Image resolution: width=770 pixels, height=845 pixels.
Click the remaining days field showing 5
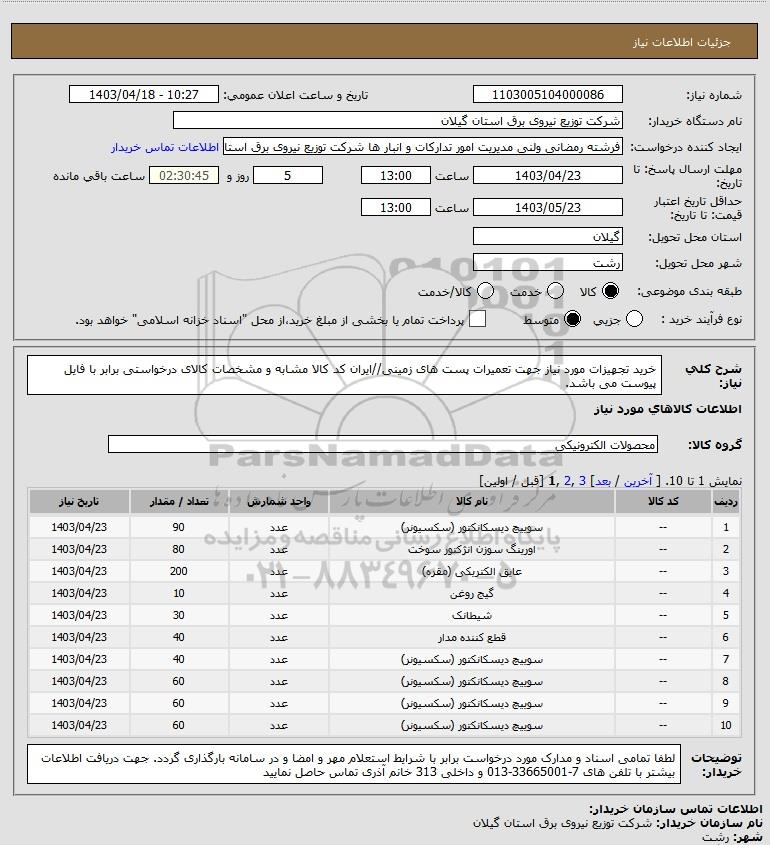point(288,175)
